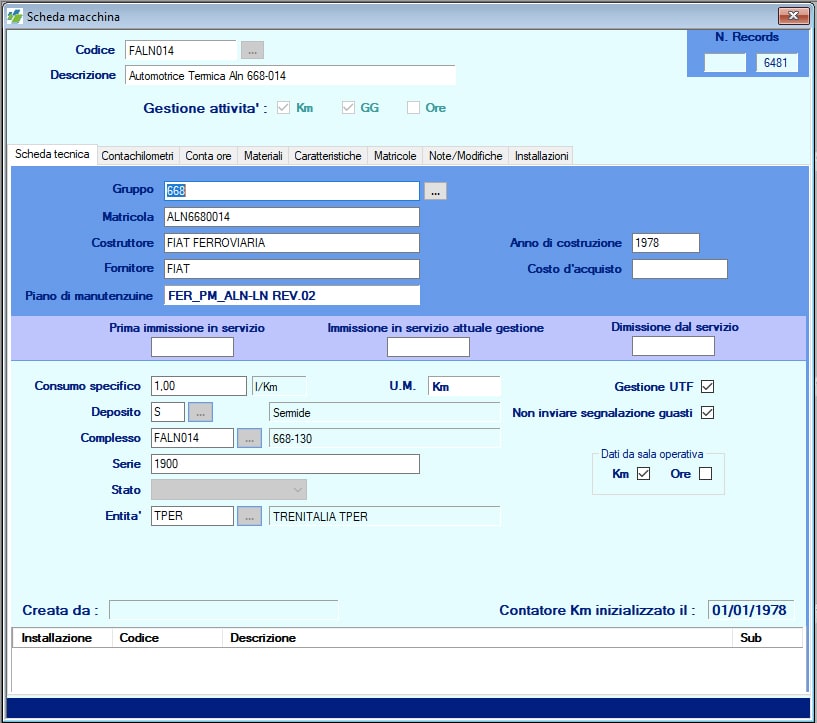Toggle the GG checkbox in Gestione attivita'
Image resolution: width=817 pixels, height=723 pixels.
pos(348,108)
